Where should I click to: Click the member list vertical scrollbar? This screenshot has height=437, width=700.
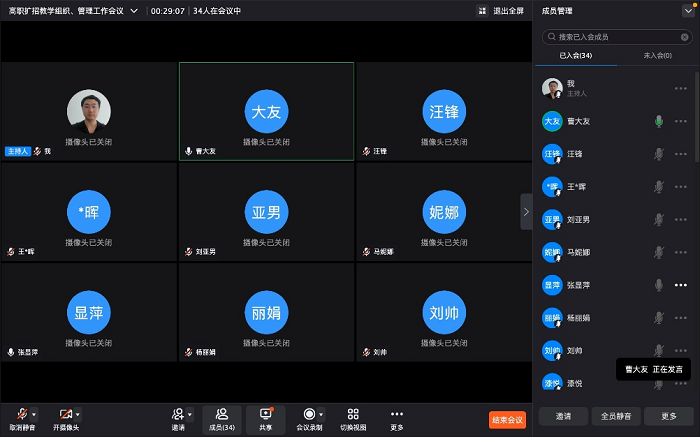(696, 120)
